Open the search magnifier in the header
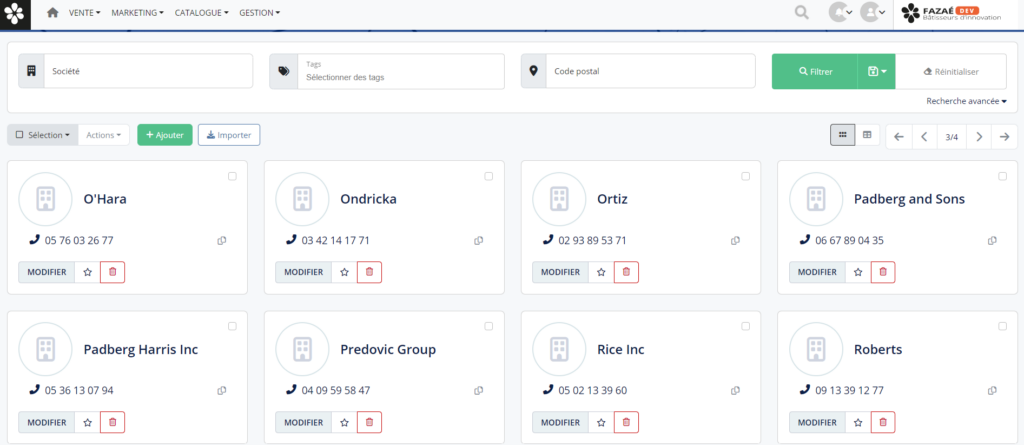The image size is (1024, 445). click(801, 12)
